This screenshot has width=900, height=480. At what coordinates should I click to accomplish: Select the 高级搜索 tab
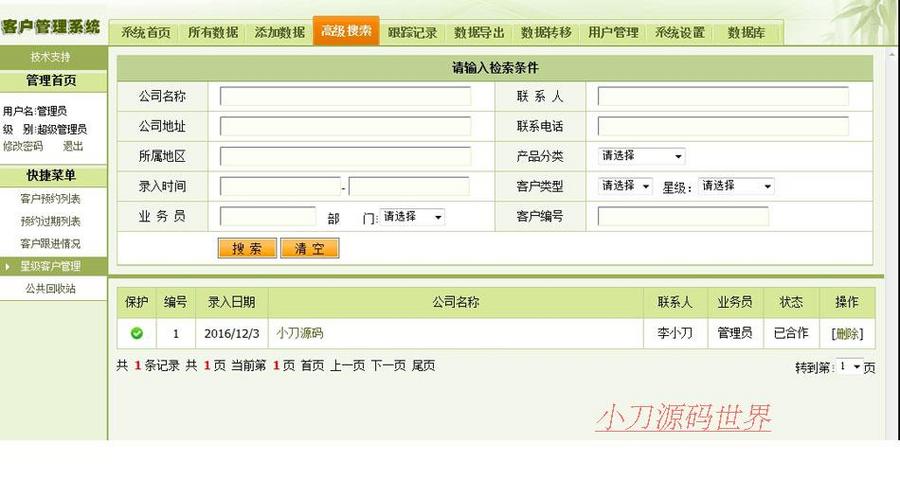tap(346, 30)
